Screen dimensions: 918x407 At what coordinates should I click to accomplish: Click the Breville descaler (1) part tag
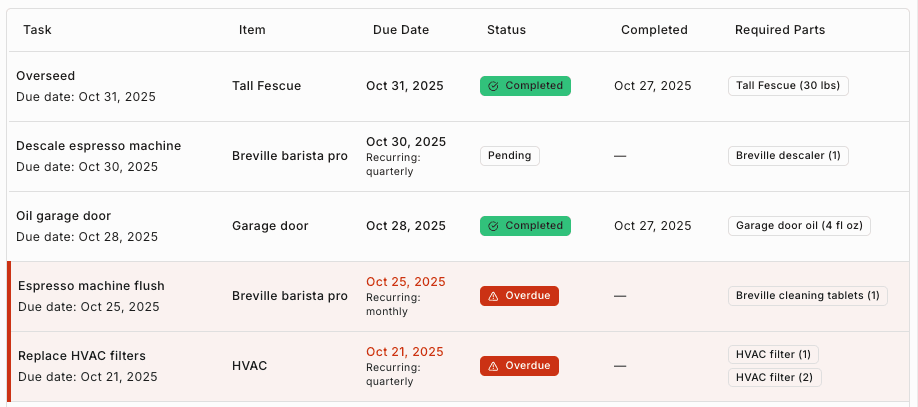pos(788,156)
